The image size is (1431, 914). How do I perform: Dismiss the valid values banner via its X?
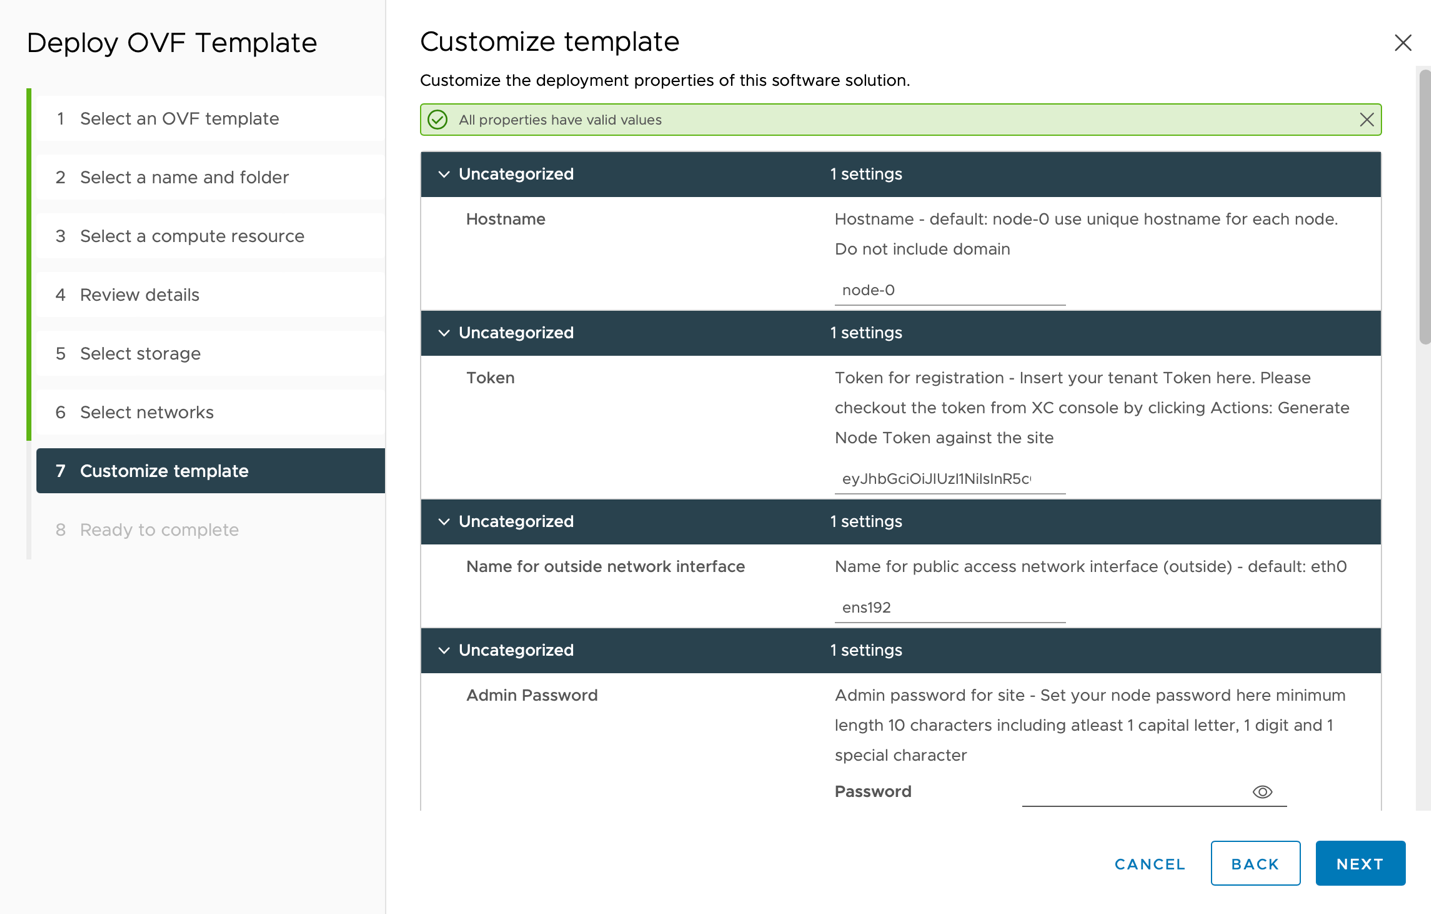click(x=1366, y=119)
